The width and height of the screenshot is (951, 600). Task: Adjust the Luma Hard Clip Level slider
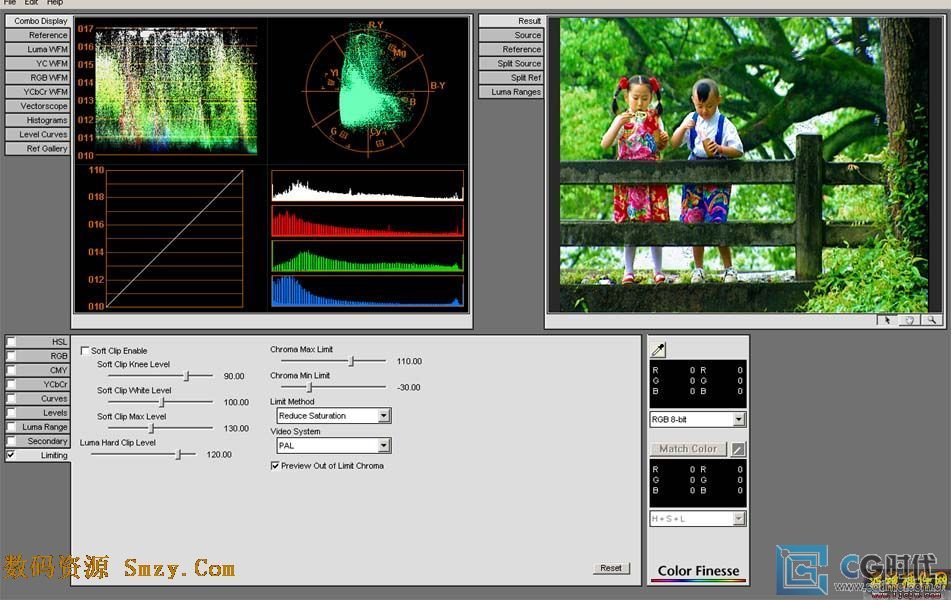178,454
